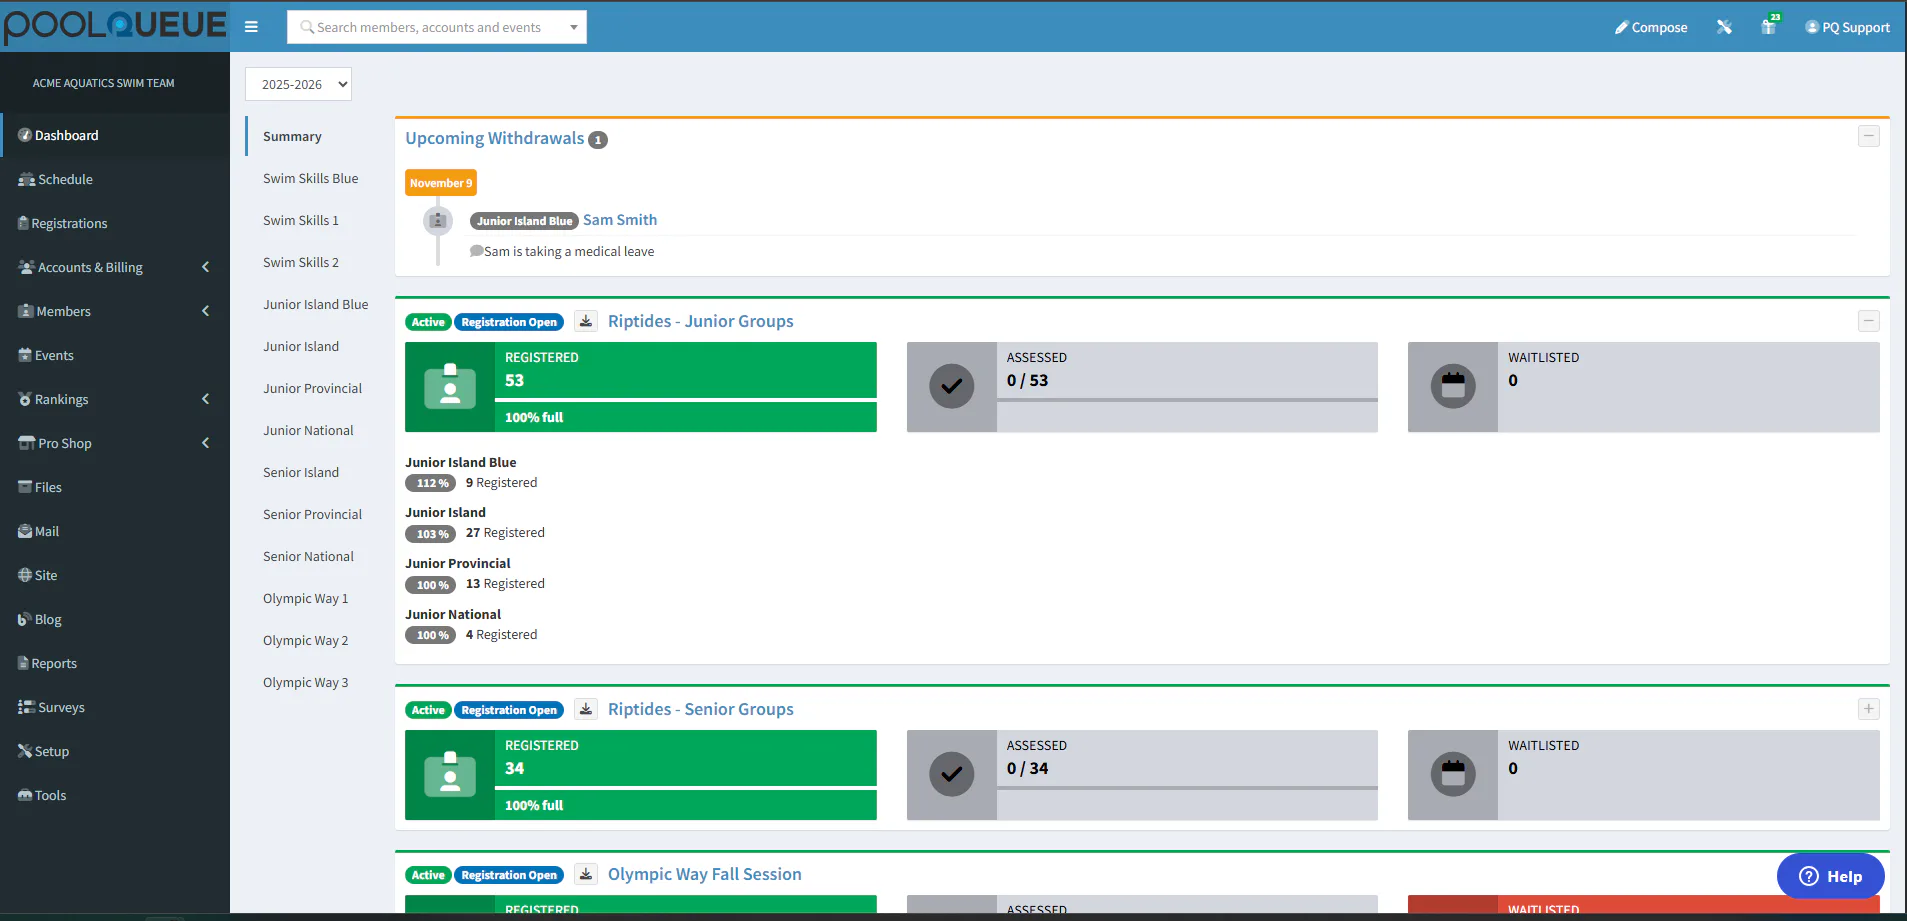The width and height of the screenshot is (1907, 921).
Task: Open Sam Smith's member link
Action: 620,220
